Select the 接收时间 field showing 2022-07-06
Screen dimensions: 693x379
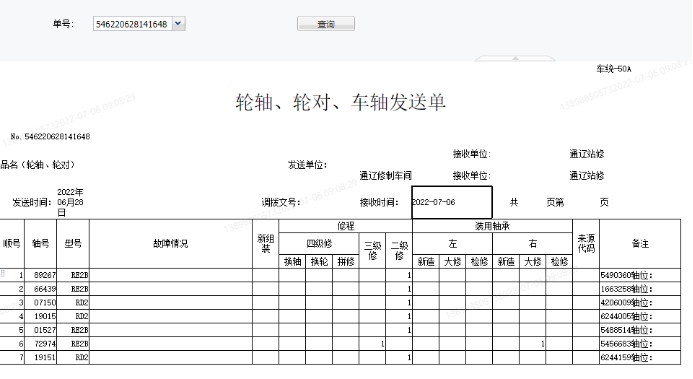[452, 202]
